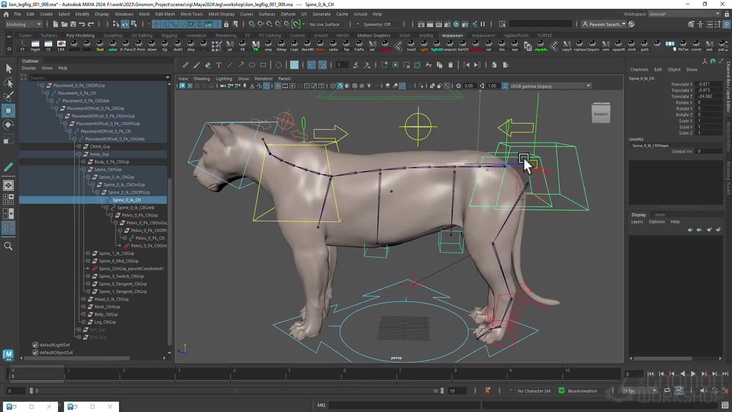Select Spine_0_Ik_Ctl in the Outliner
This screenshot has width=732, height=412.
tap(126, 200)
